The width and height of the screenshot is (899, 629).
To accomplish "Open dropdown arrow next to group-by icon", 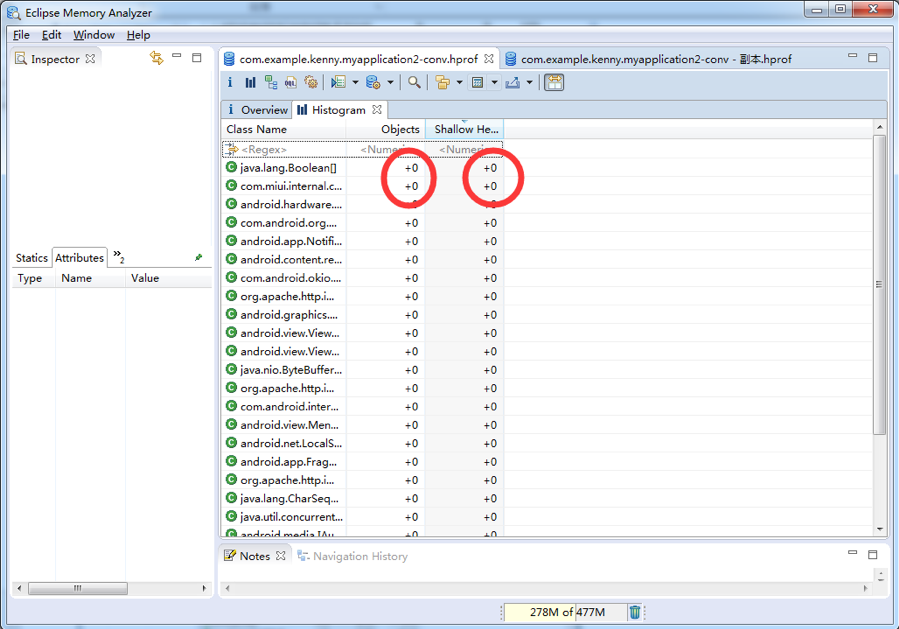I will click(x=459, y=83).
